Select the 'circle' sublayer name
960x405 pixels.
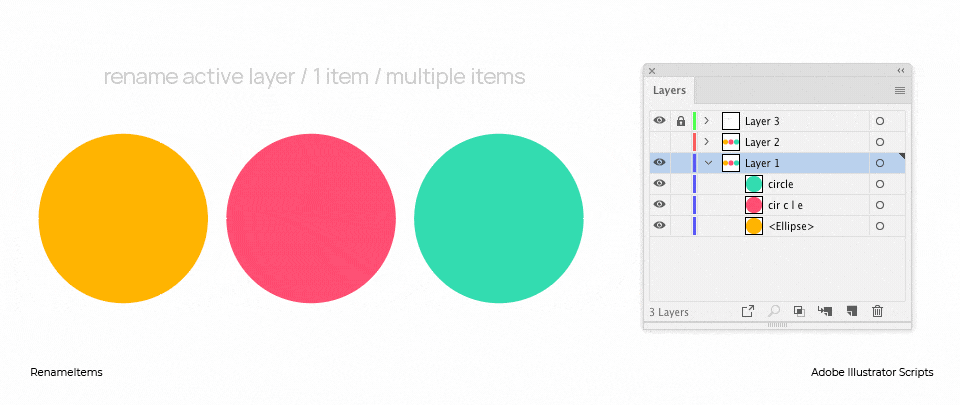[781, 184]
